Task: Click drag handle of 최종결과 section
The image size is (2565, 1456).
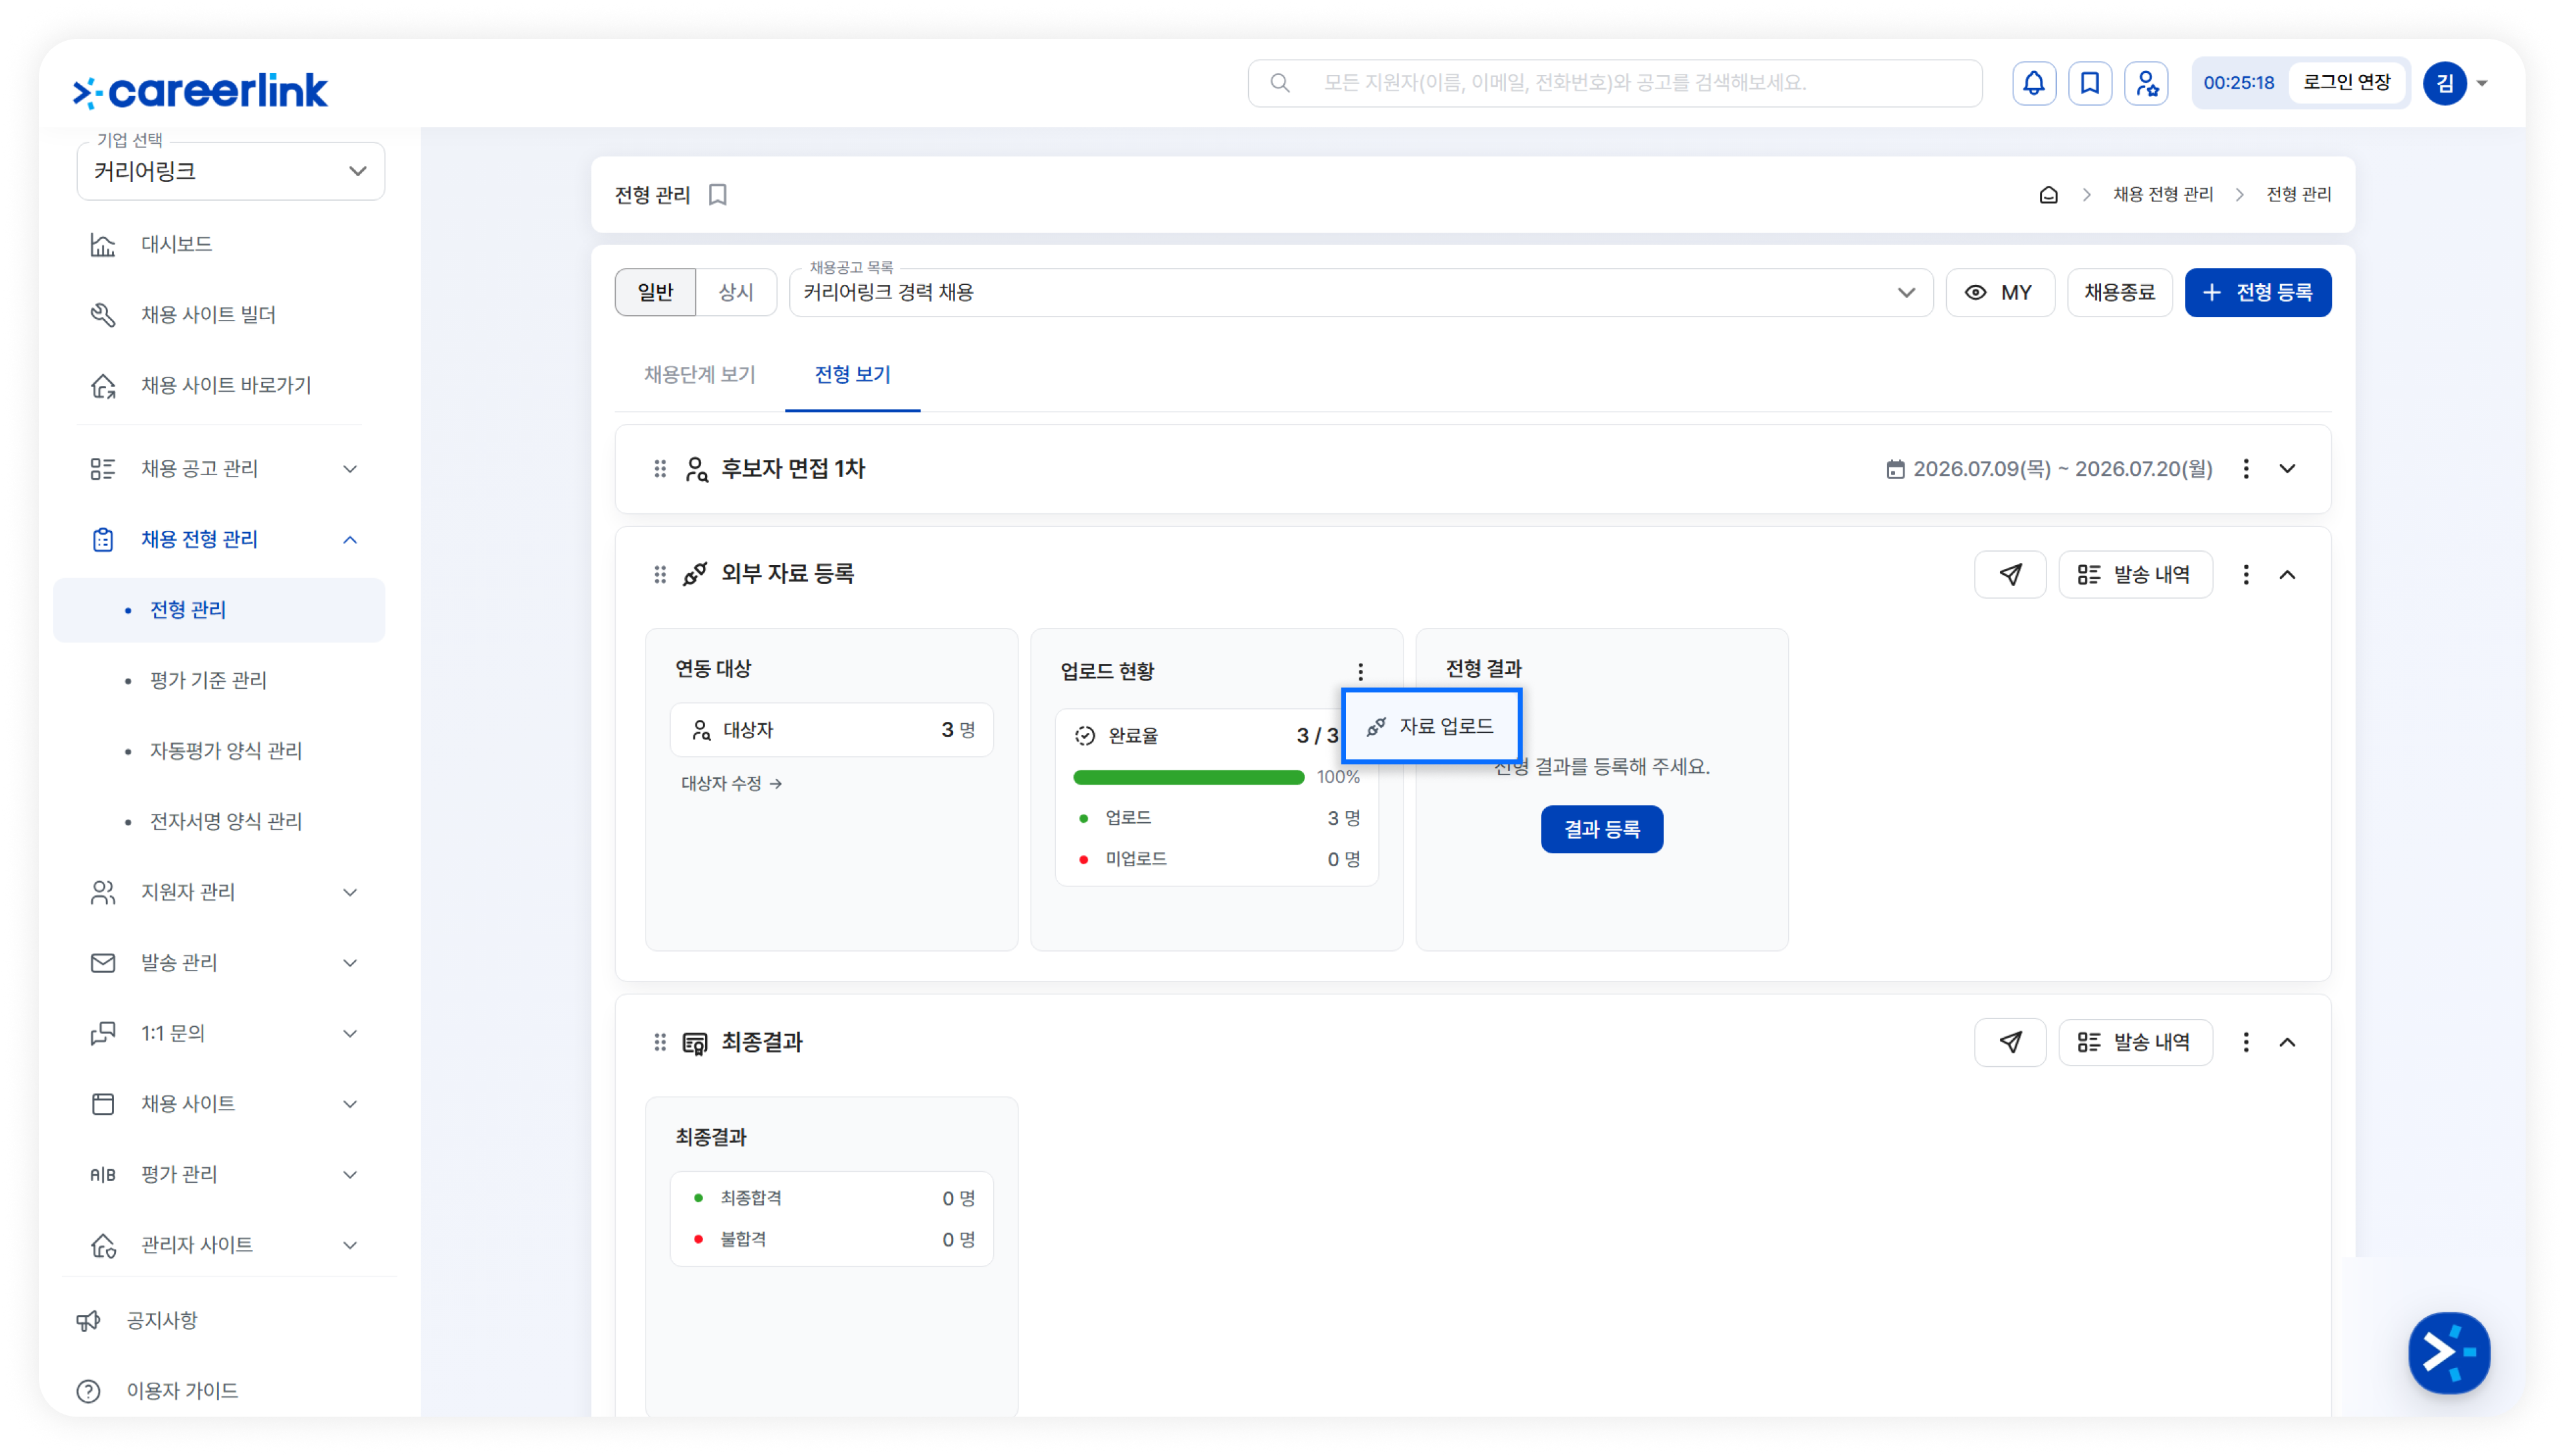Action: [x=660, y=1042]
